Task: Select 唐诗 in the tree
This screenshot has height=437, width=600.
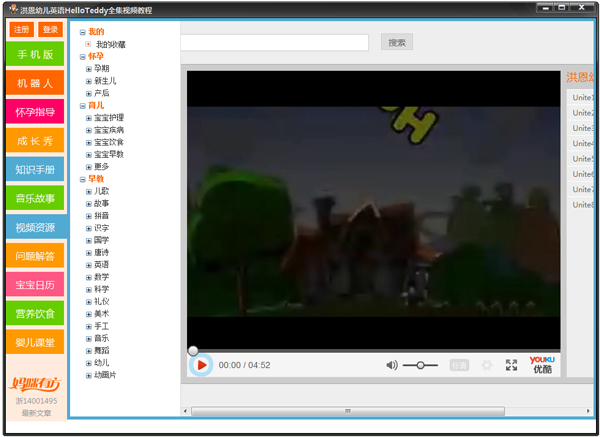Action: [x=101, y=252]
